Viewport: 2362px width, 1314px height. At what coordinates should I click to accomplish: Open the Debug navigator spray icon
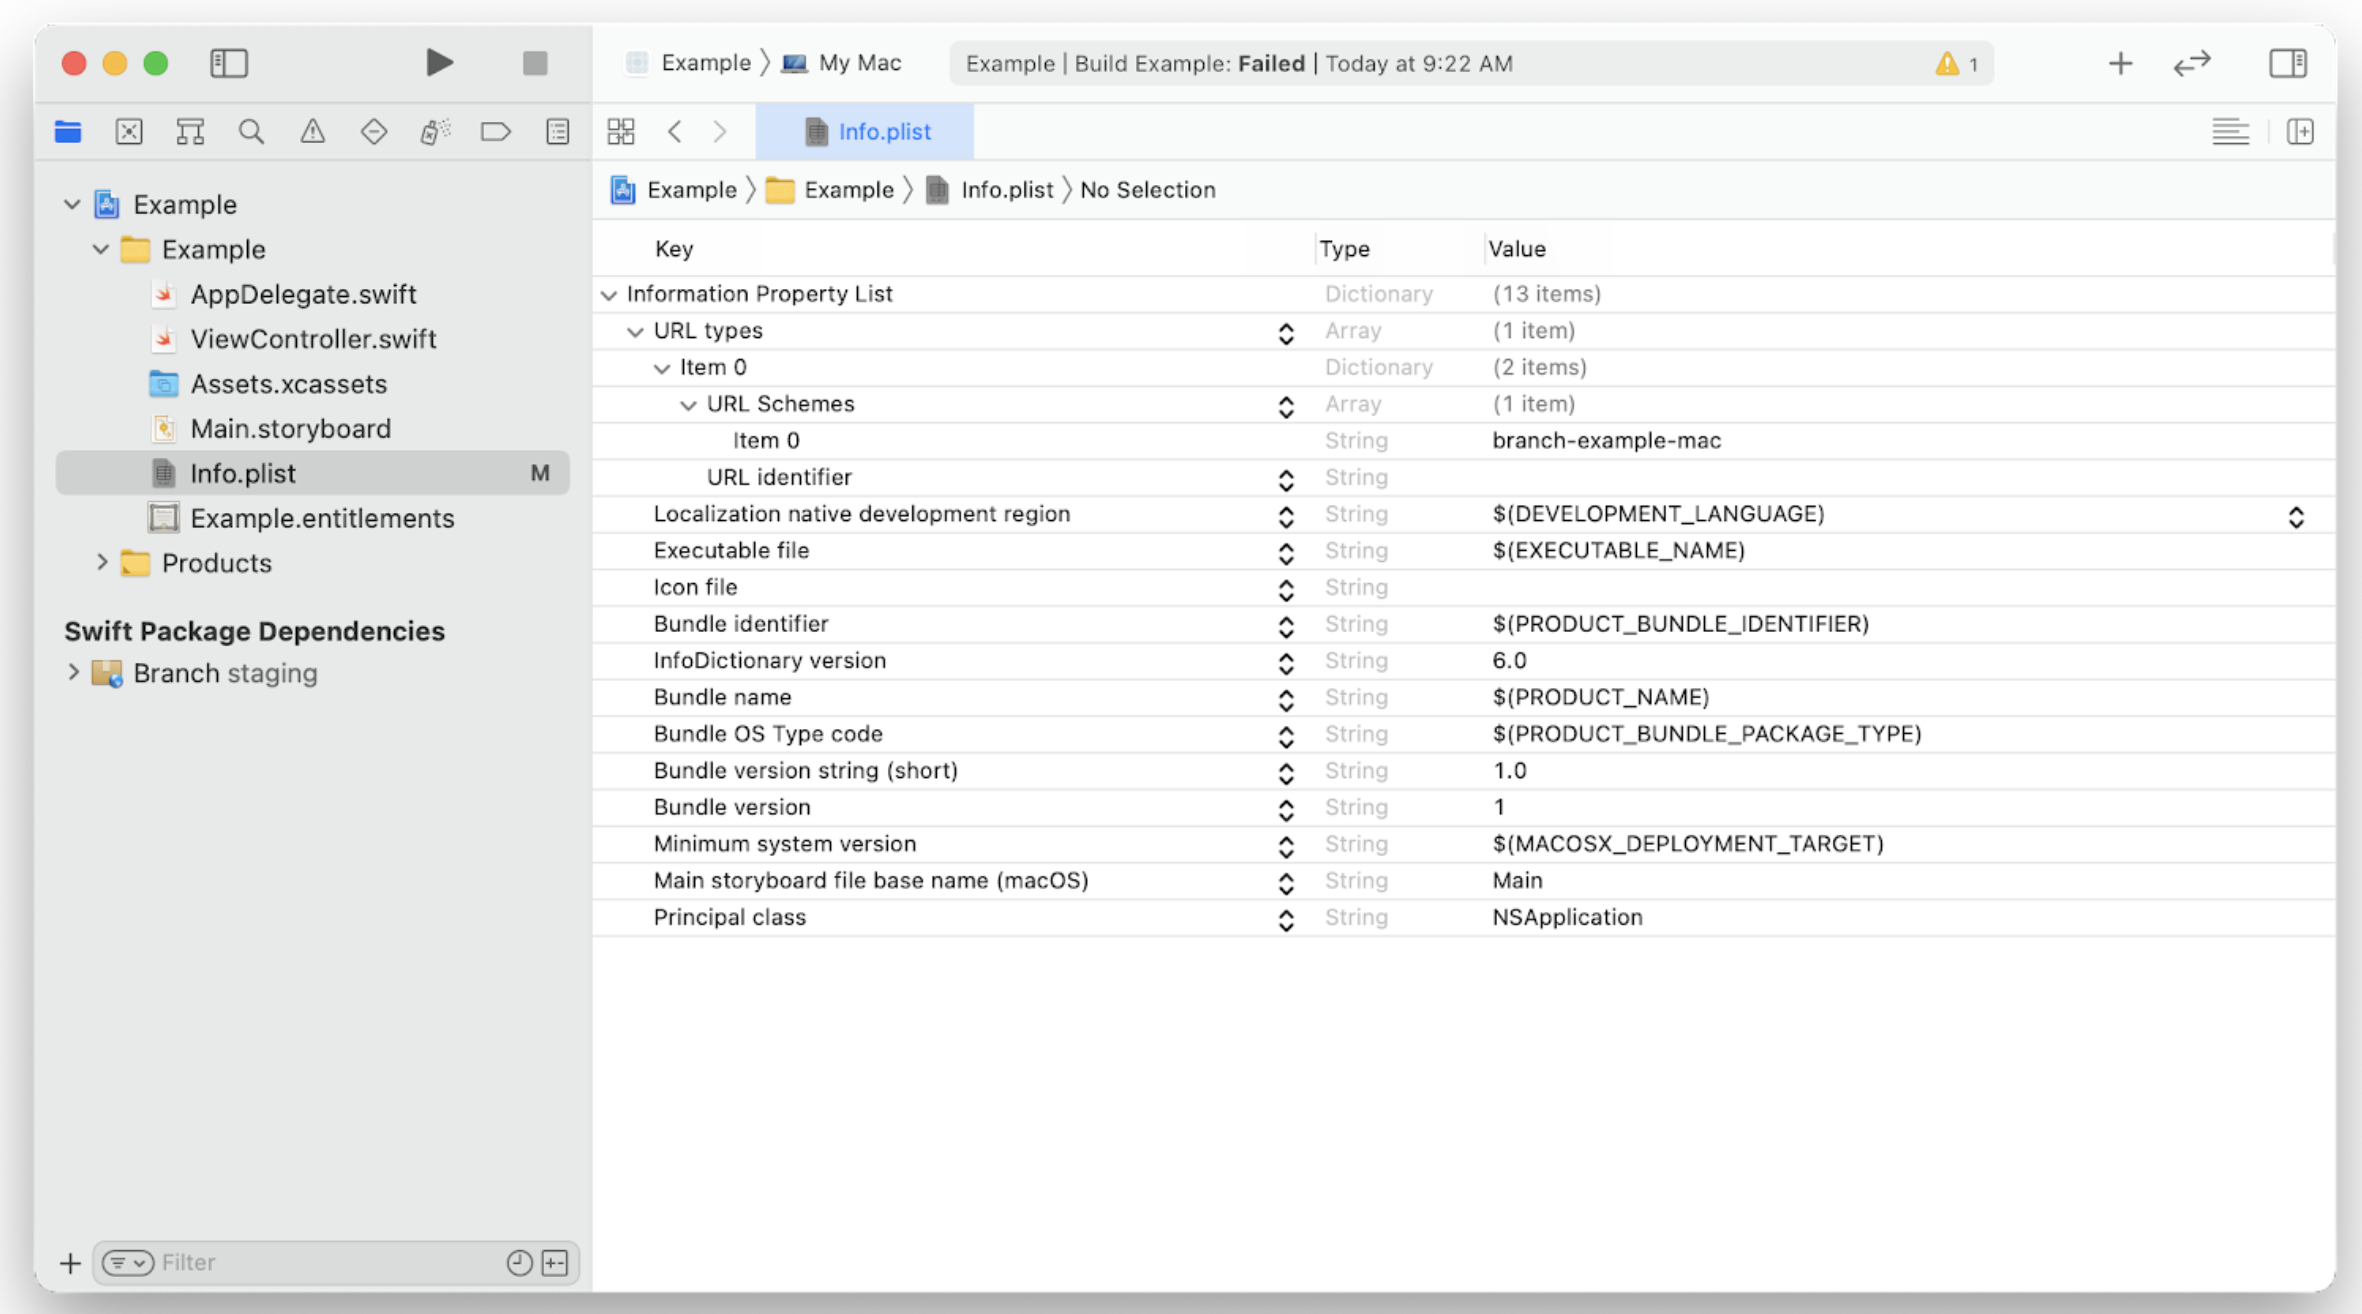click(435, 131)
